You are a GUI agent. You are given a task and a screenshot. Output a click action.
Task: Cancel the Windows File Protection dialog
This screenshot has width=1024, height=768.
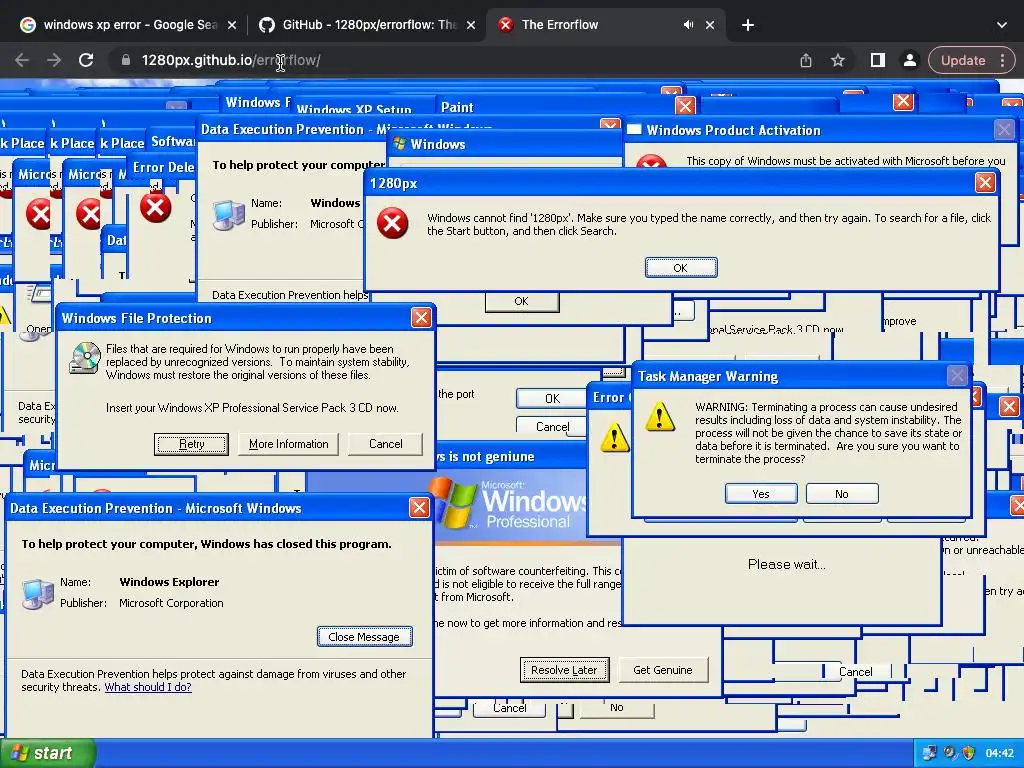385,444
